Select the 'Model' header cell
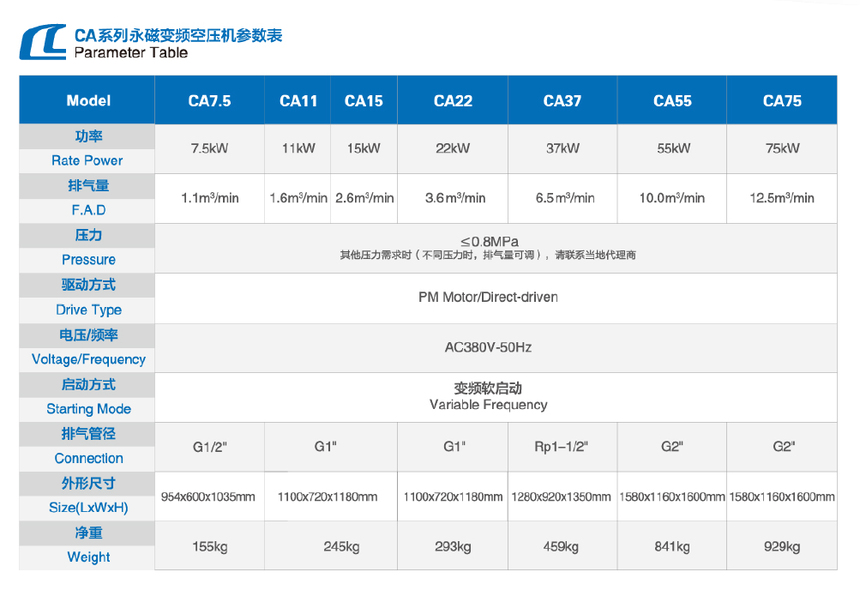 click(88, 100)
